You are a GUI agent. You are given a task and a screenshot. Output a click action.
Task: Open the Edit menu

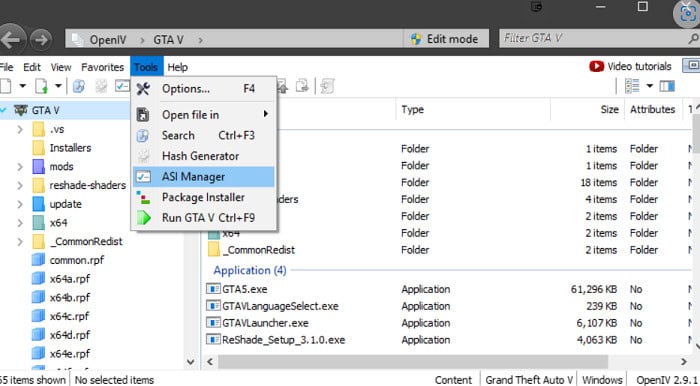pos(32,67)
